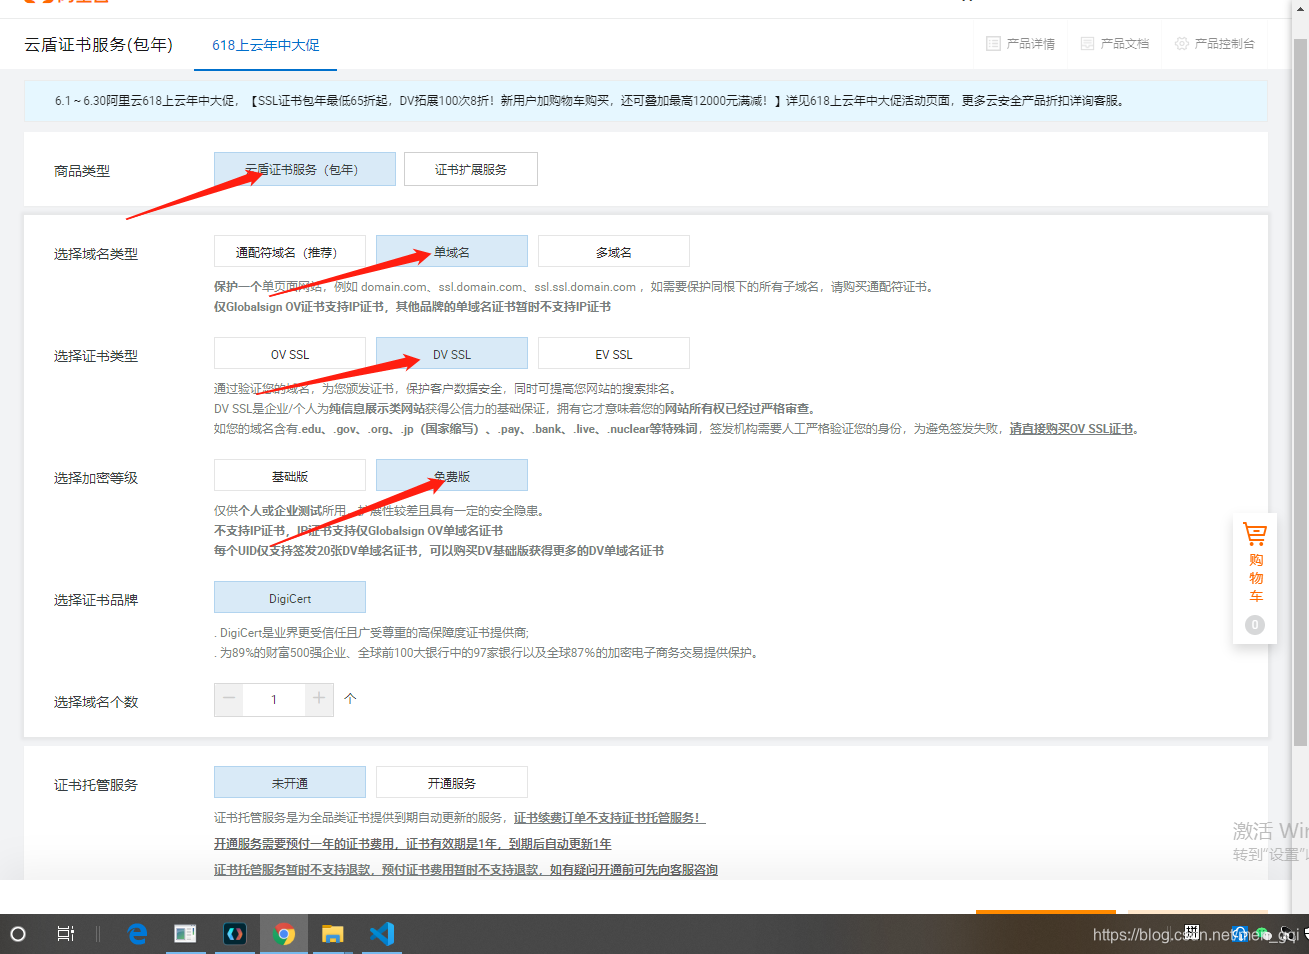This screenshot has width=1309, height=954.
Task: Switch to Google Chrome in taskbar
Action: click(x=285, y=934)
